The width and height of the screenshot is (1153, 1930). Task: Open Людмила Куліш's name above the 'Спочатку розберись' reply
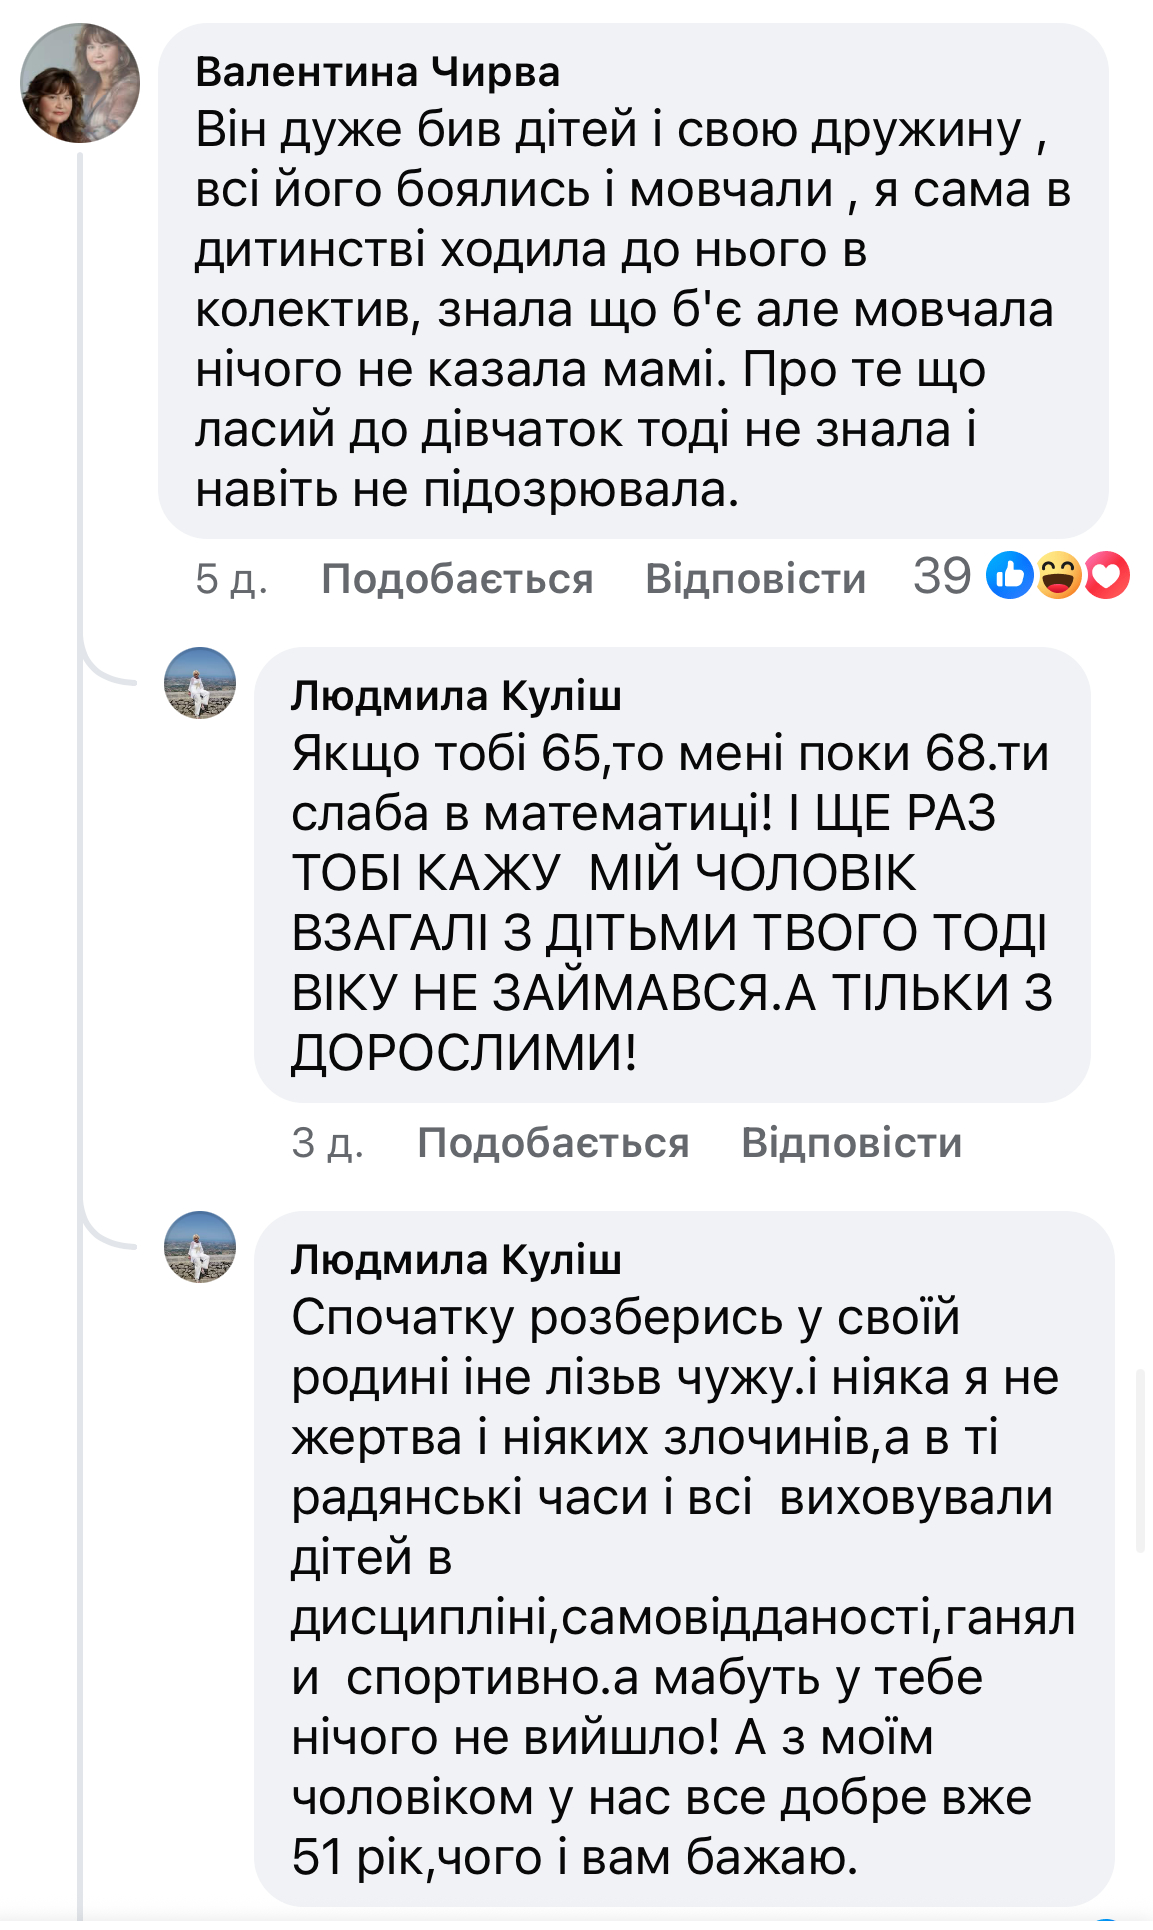tap(456, 1260)
